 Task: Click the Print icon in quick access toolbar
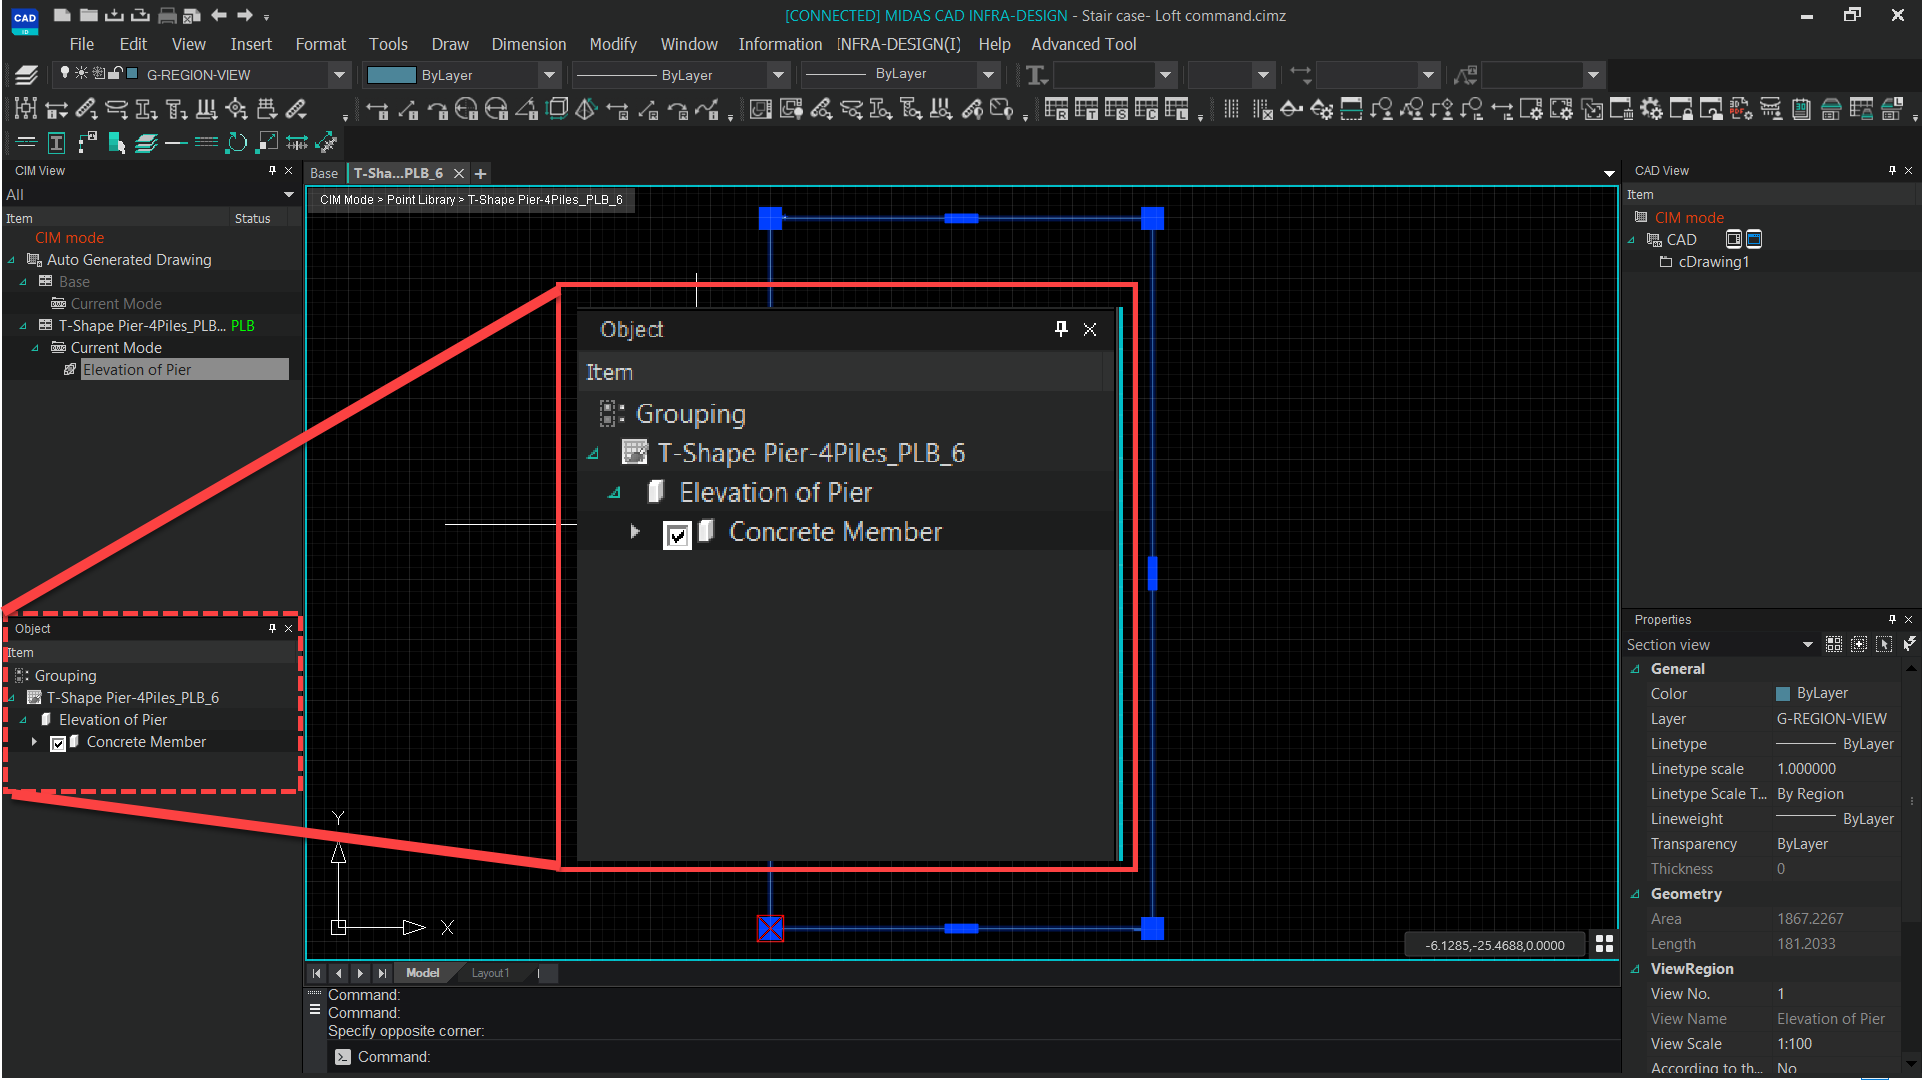(167, 16)
